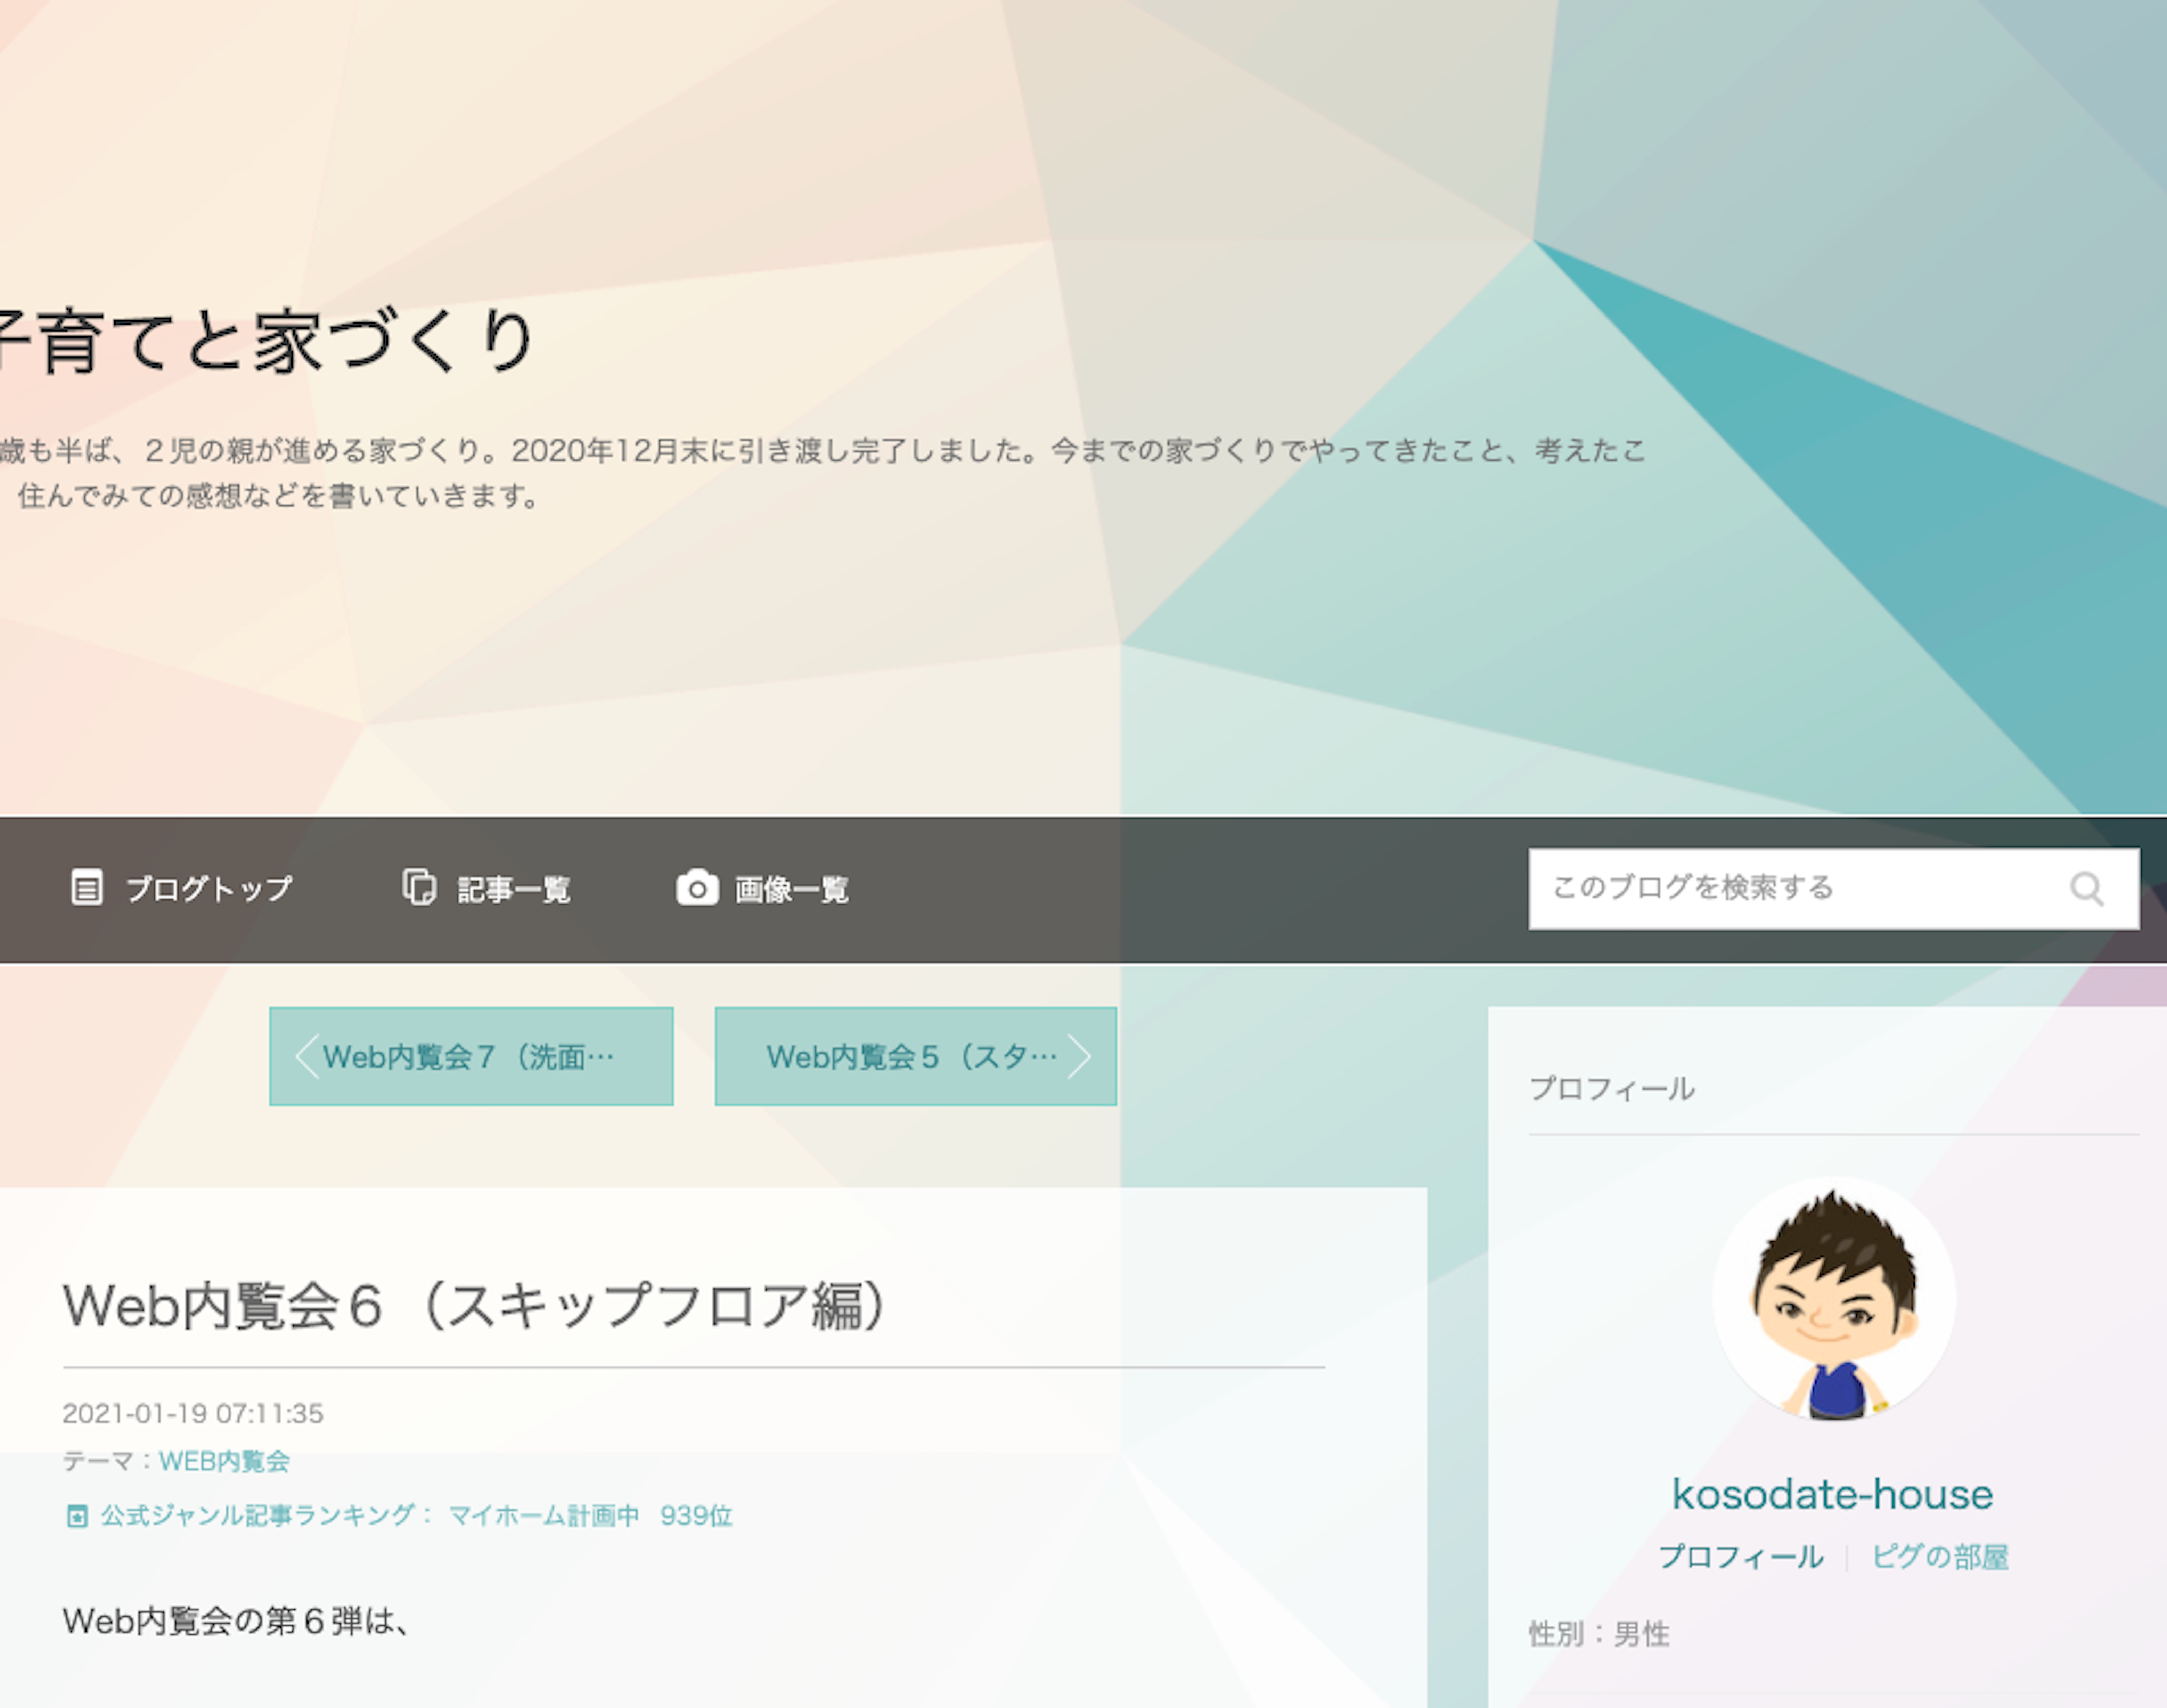Open the マイホーム計画中 genre link
Viewport: 2167px width, 1708px height.
tap(543, 1516)
